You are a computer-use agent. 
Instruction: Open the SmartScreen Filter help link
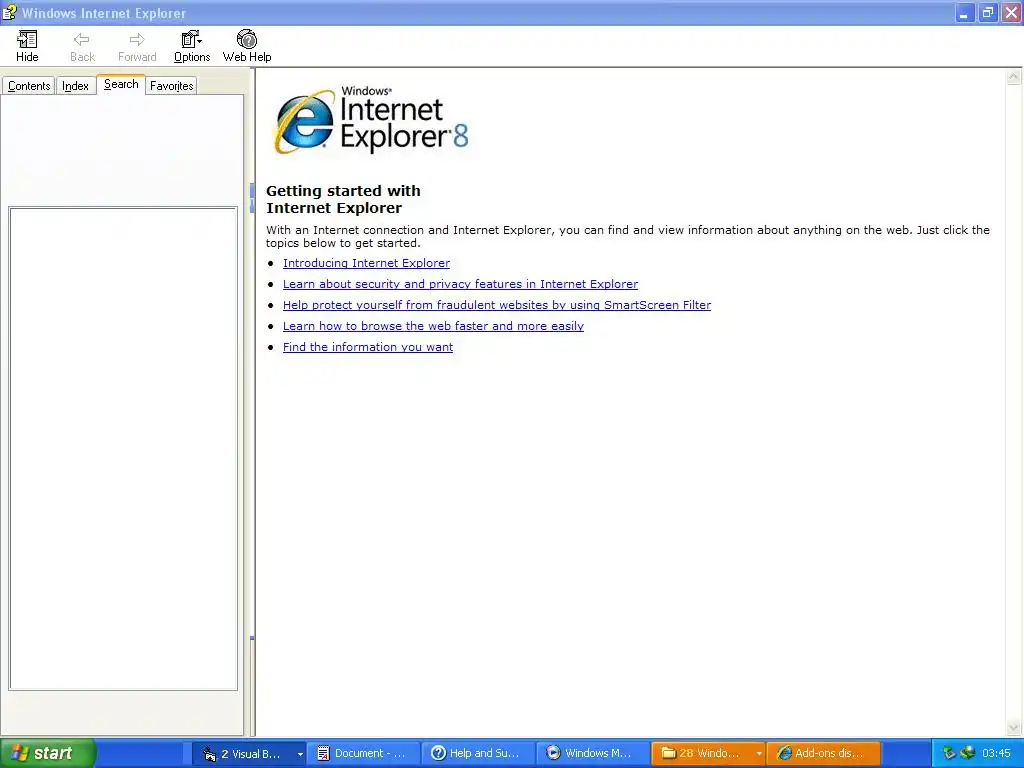[497, 304]
